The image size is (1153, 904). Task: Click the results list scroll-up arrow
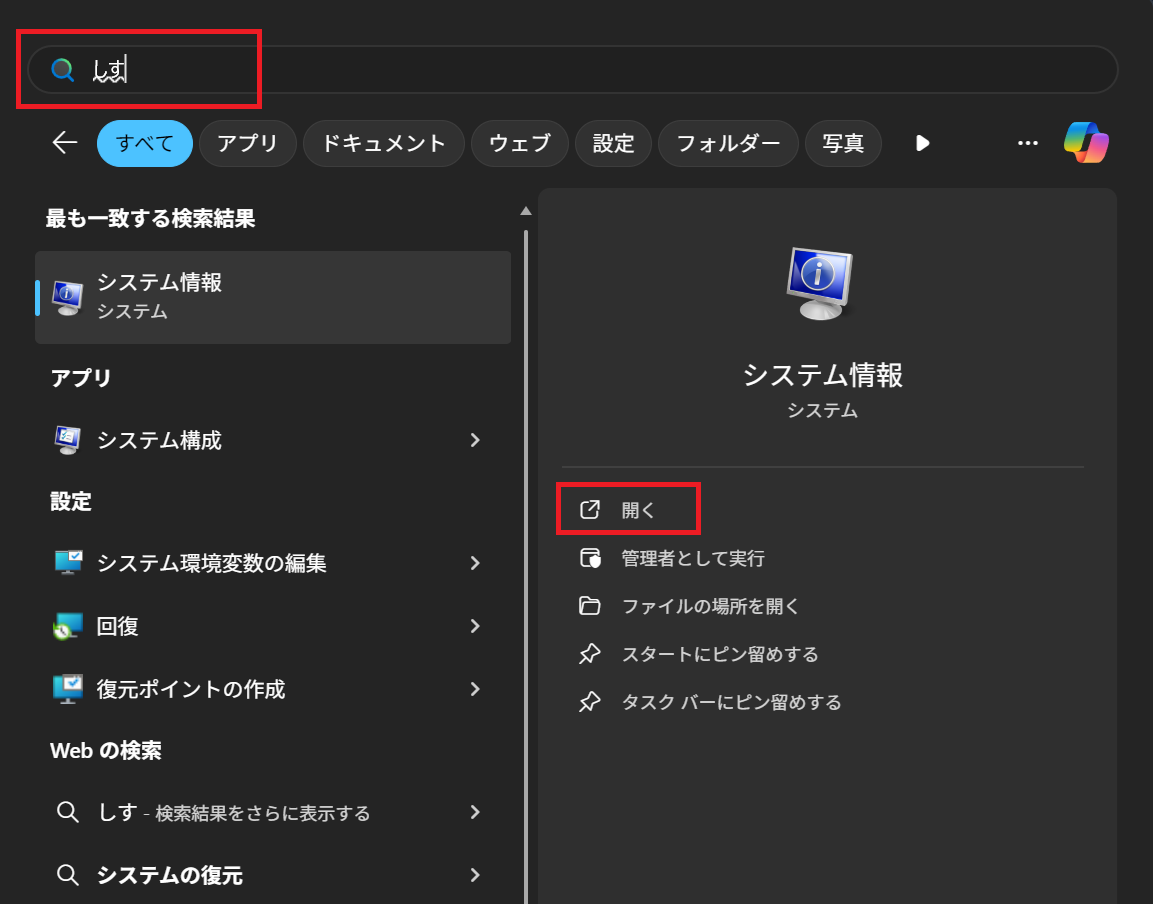click(526, 211)
